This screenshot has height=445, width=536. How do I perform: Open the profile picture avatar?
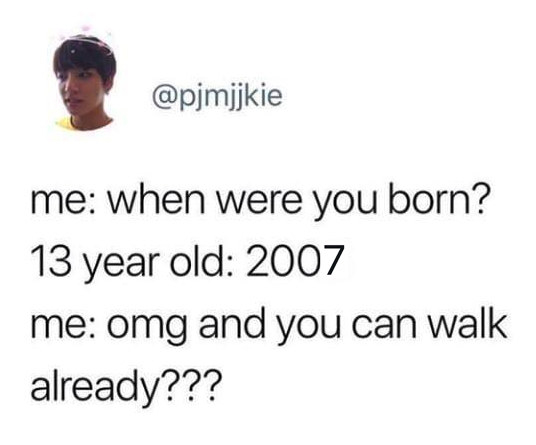click(x=84, y=82)
